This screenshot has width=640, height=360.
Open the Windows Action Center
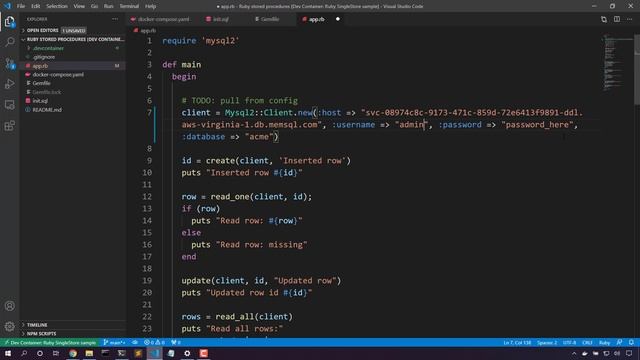[629, 353]
